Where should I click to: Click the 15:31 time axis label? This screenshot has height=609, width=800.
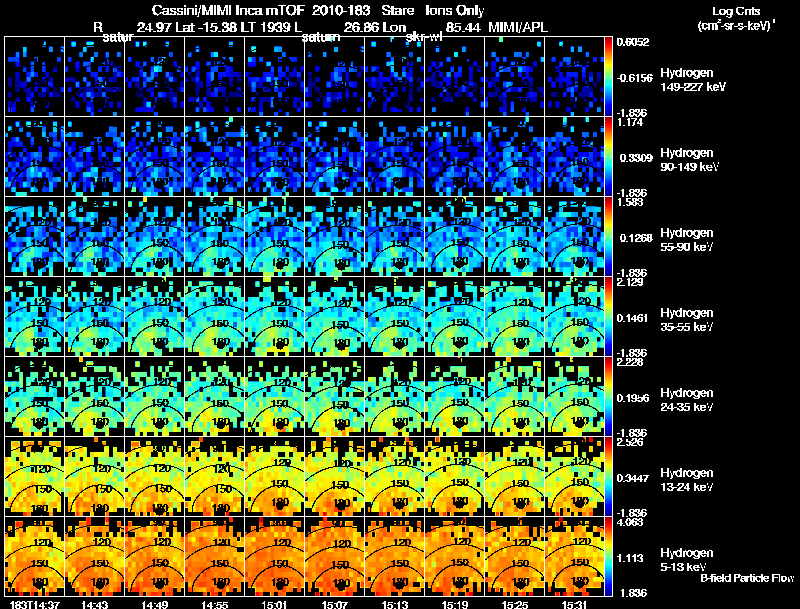(574, 604)
